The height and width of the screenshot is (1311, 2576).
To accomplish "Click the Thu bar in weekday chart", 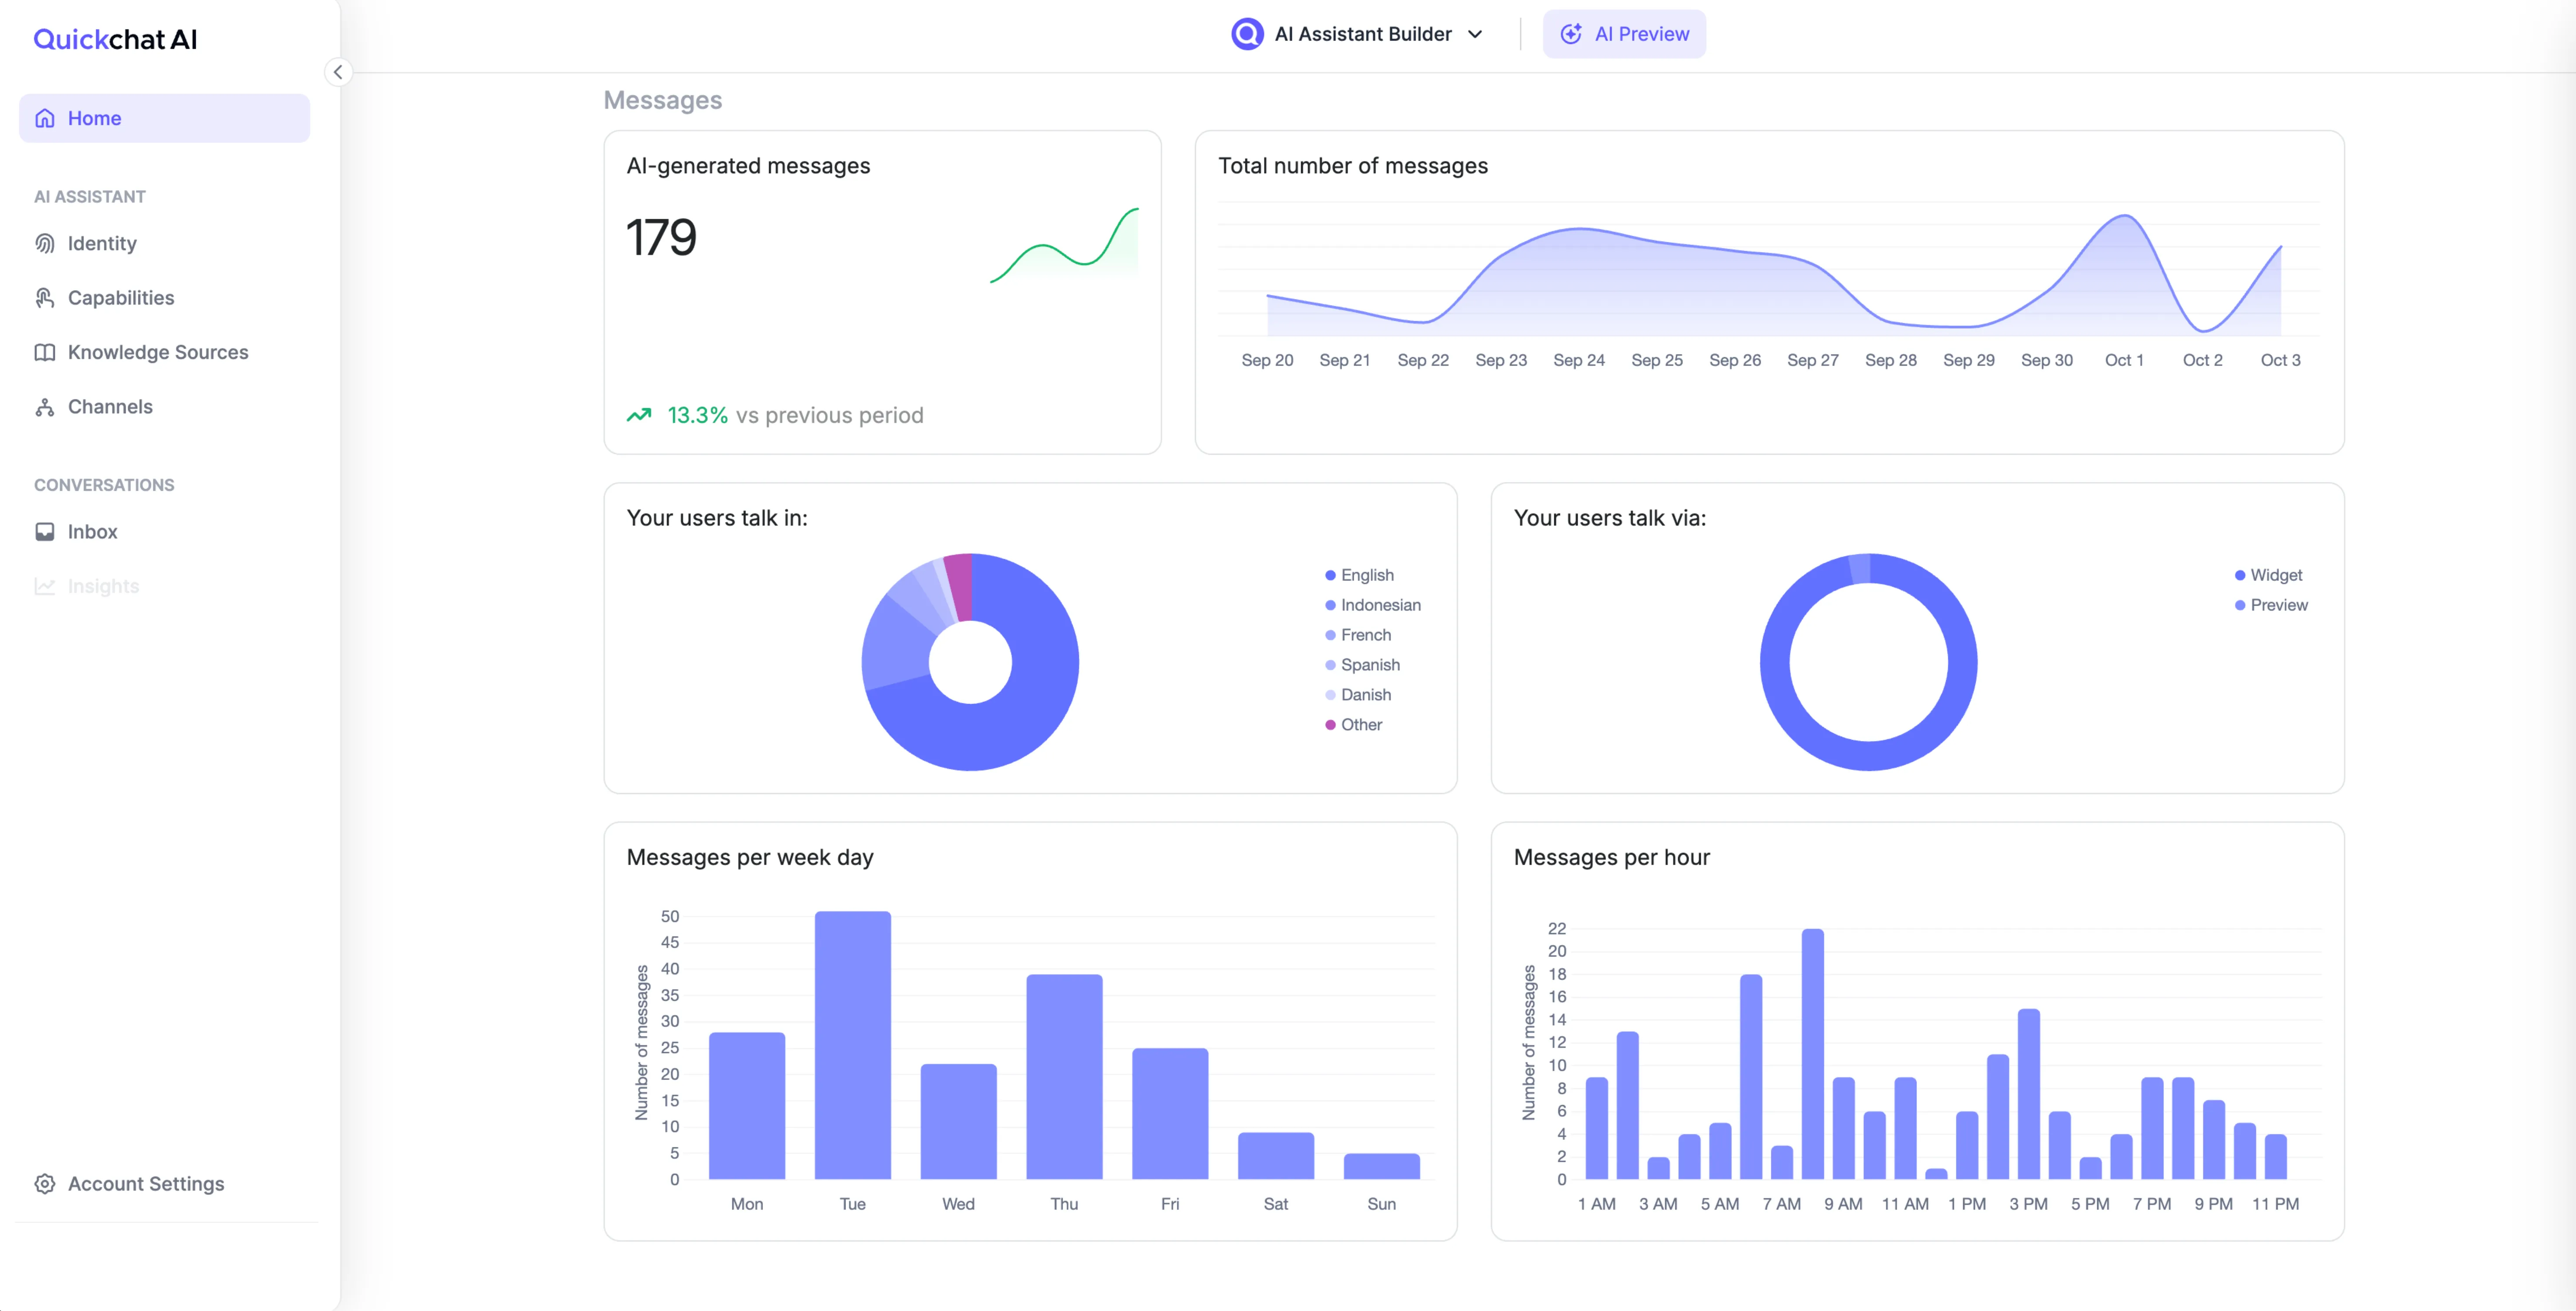I will click(1064, 1077).
